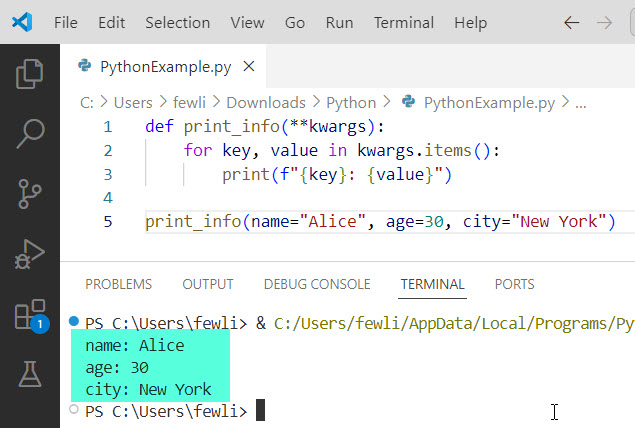Expand the breadcrumb ellipsis symbol list
The height and width of the screenshot is (428, 635).
click(x=581, y=104)
